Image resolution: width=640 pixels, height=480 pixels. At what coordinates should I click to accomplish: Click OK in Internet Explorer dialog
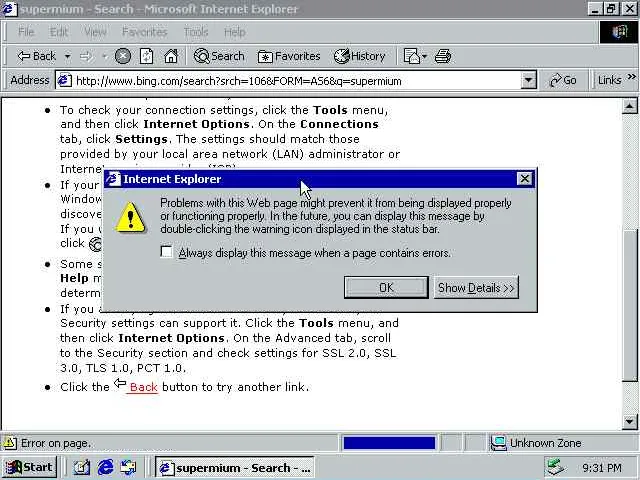[x=386, y=287]
